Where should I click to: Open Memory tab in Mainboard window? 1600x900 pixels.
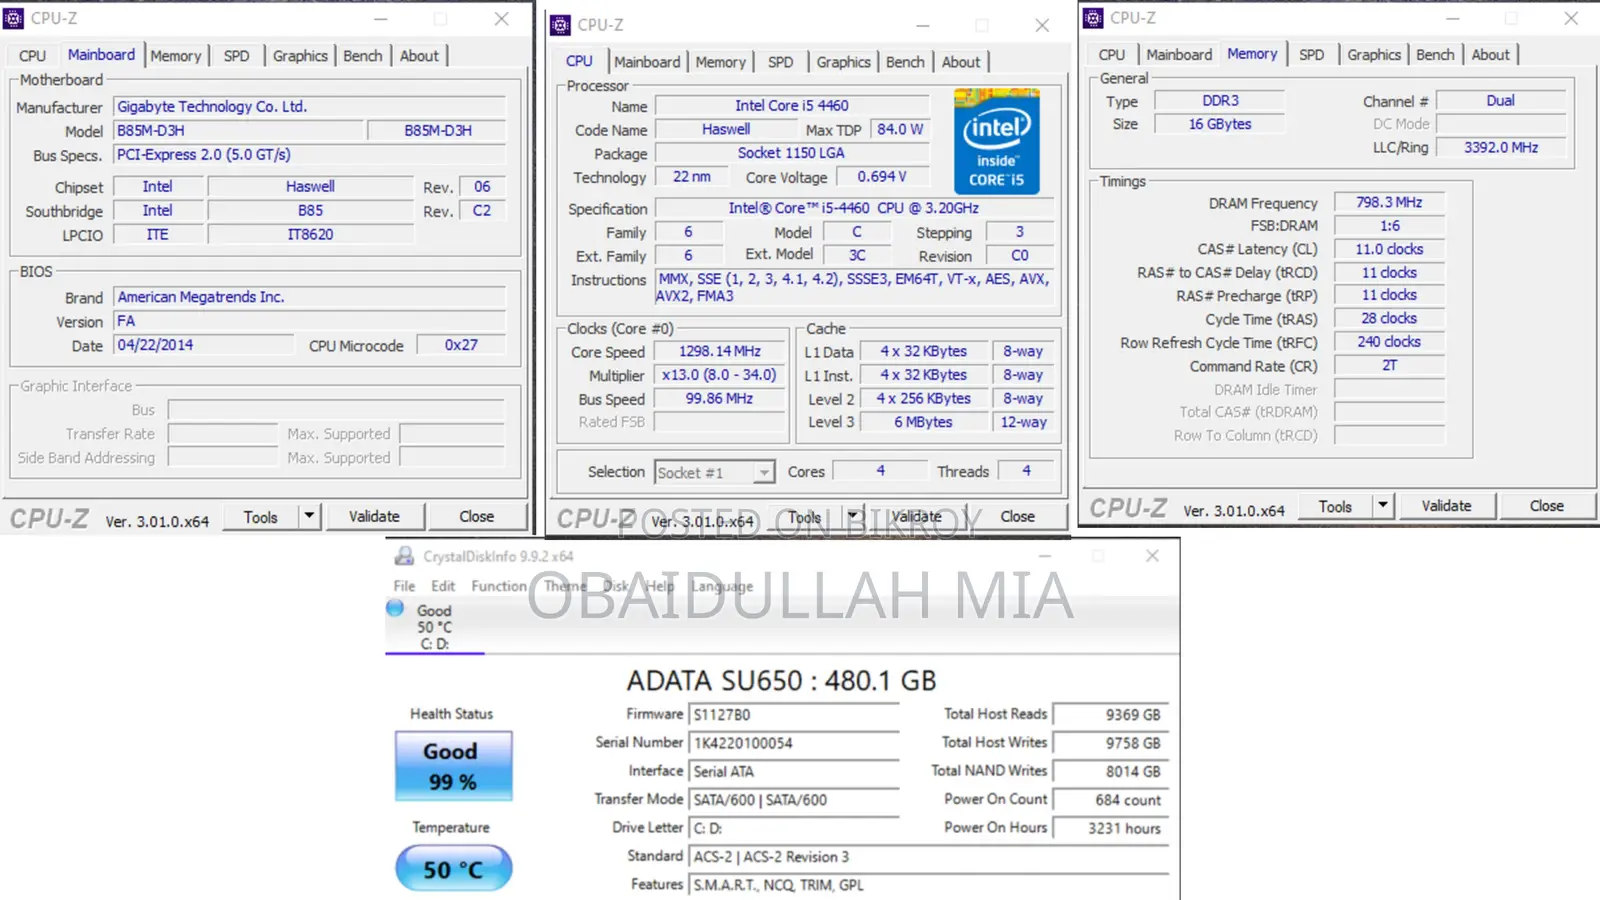click(176, 56)
